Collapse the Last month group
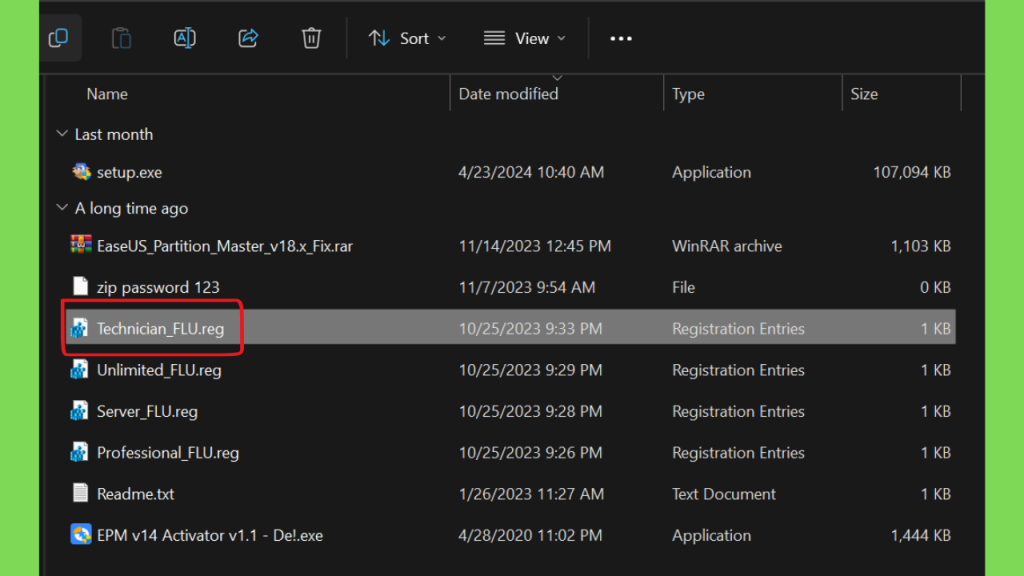Viewport: 1024px width, 576px height. 62,134
